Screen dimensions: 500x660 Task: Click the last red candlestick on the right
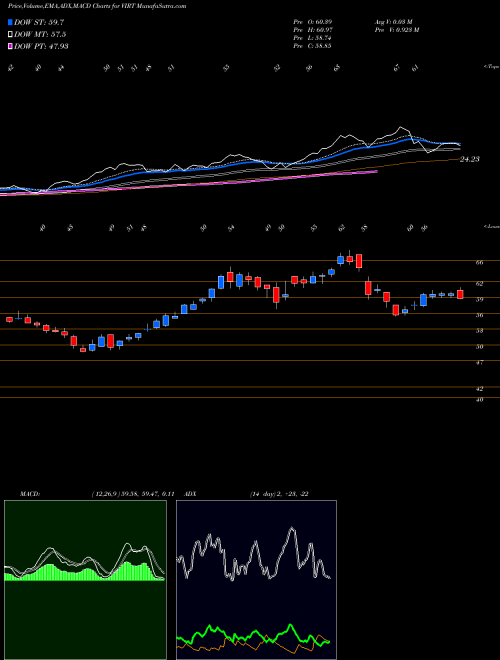pos(460,294)
